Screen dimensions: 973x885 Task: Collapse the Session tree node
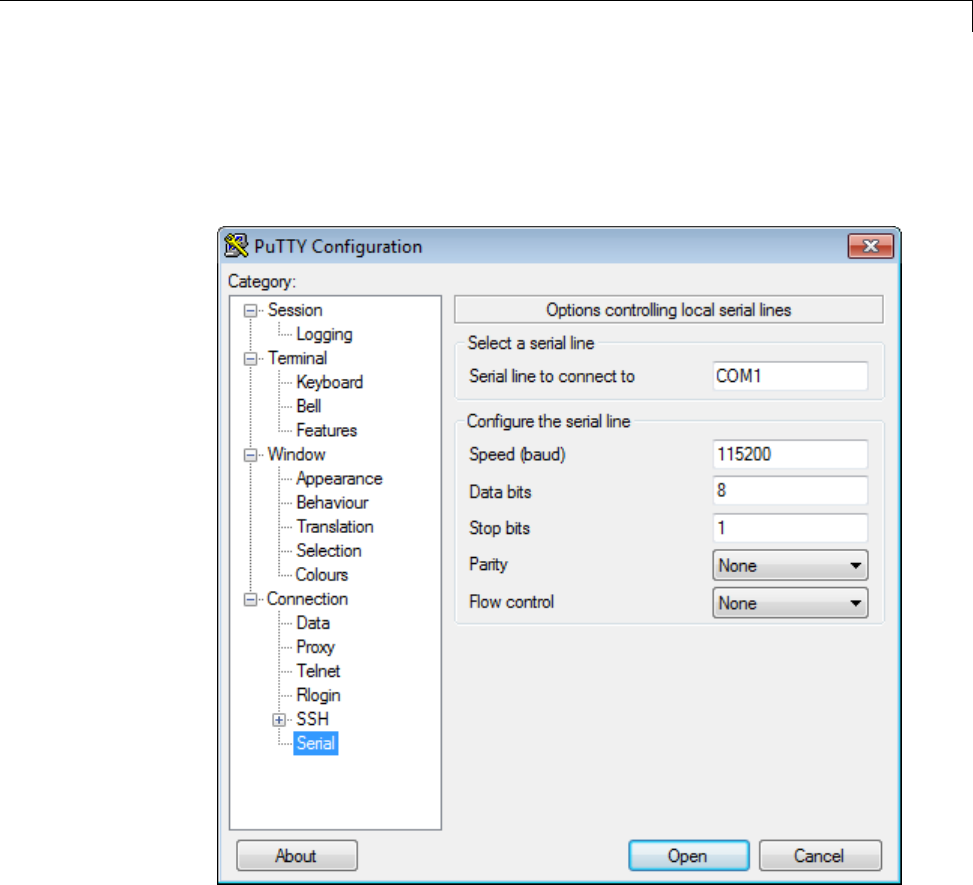coord(250,311)
